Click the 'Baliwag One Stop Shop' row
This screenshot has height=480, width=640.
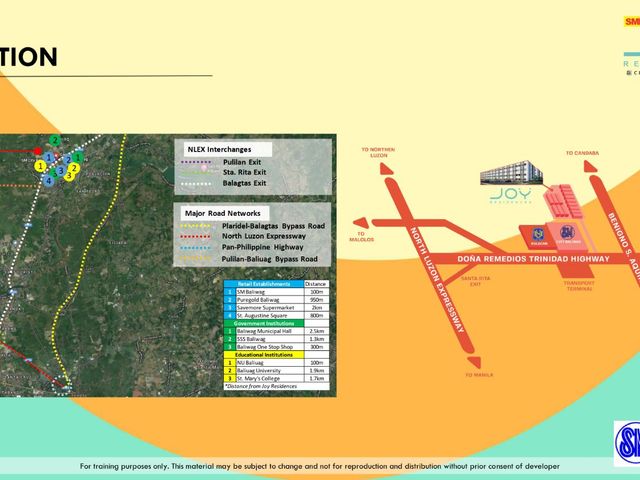276,347
